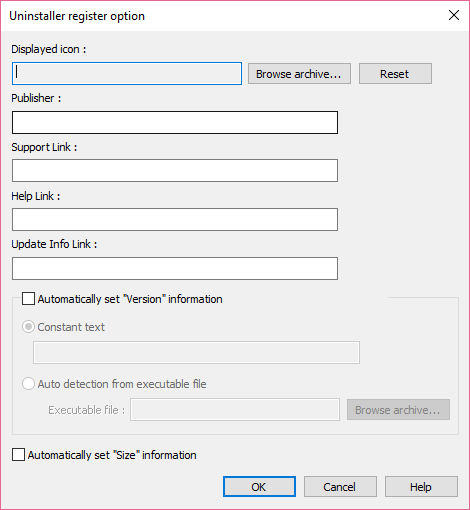Focus the Publisher input field

[x=175, y=122]
